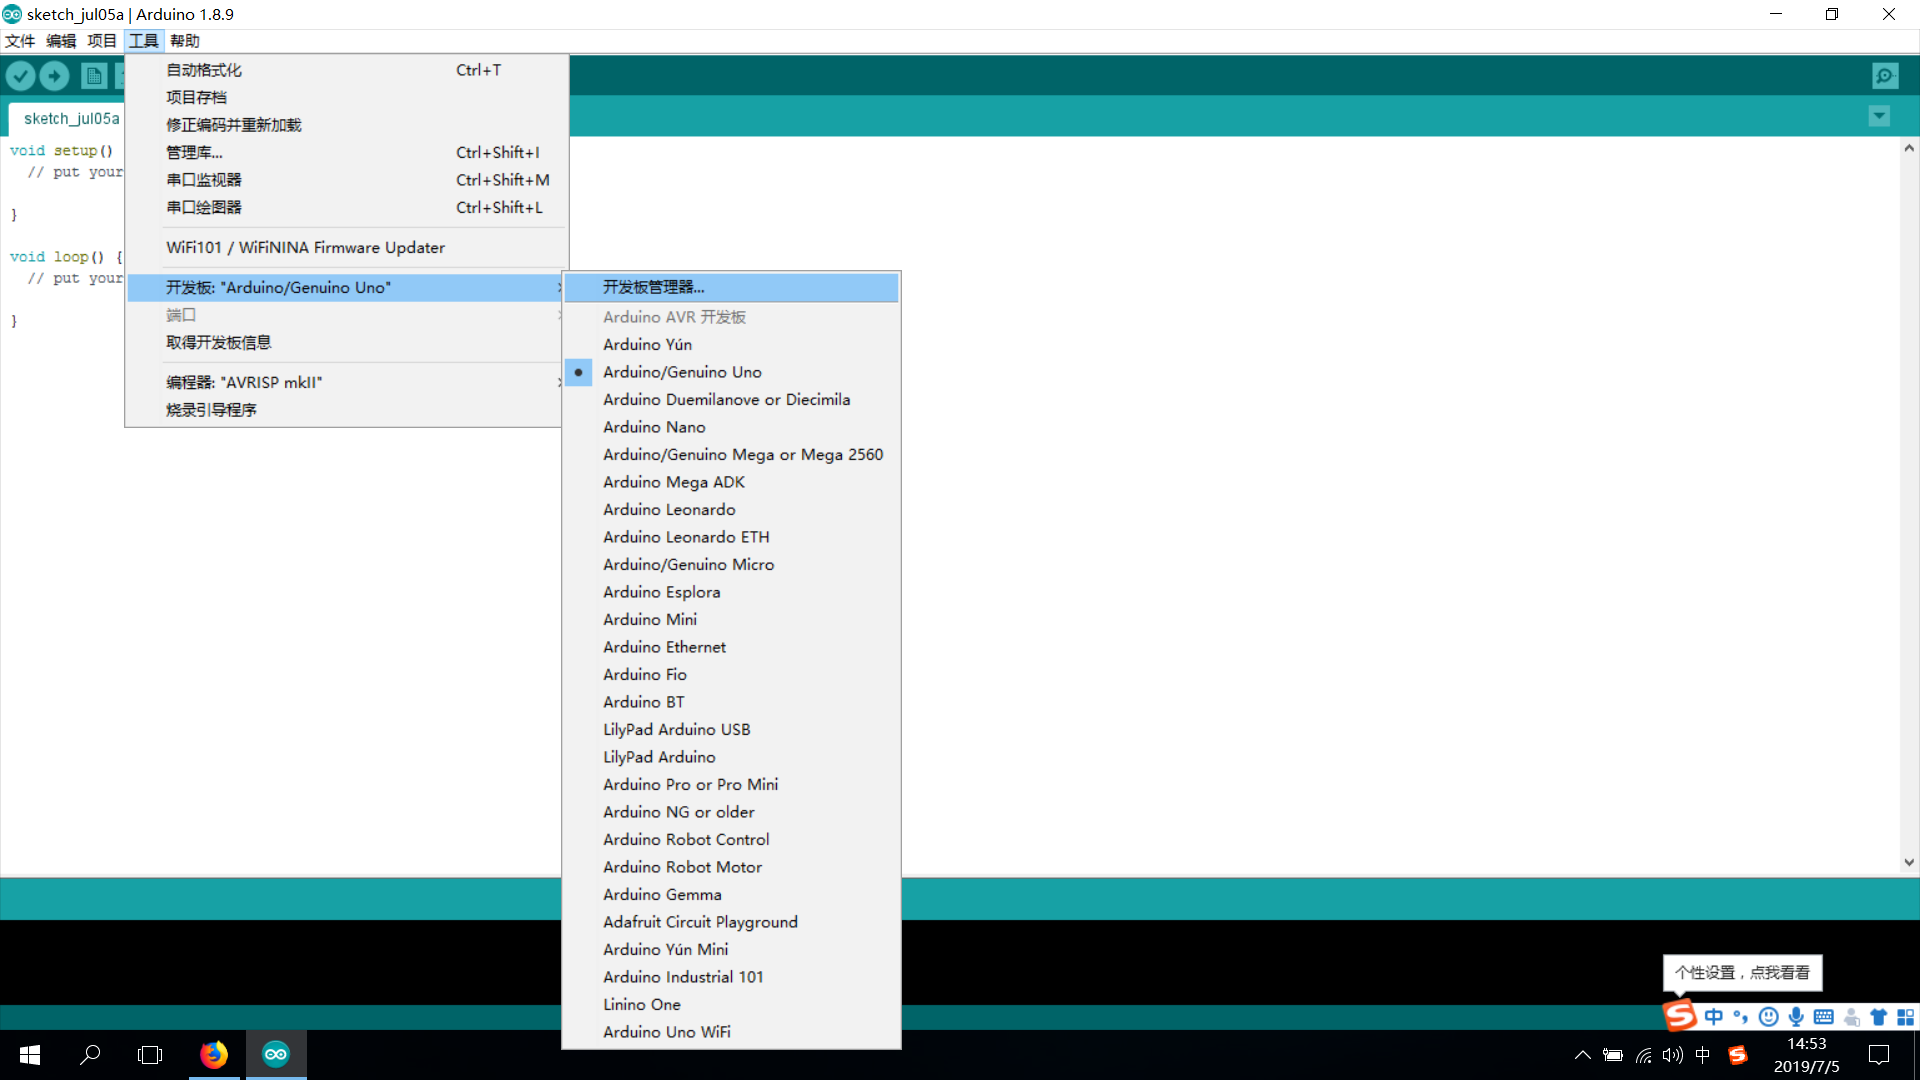The width and height of the screenshot is (1920, 1080).
Task: Open the Windows Task View icon
Action: (x=150, y=1054)
